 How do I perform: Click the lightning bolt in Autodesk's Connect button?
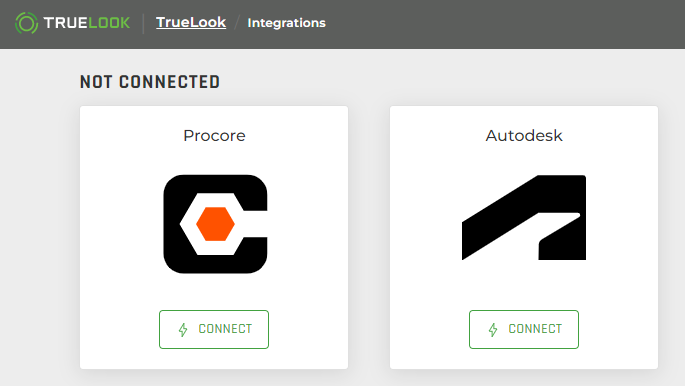493,330
